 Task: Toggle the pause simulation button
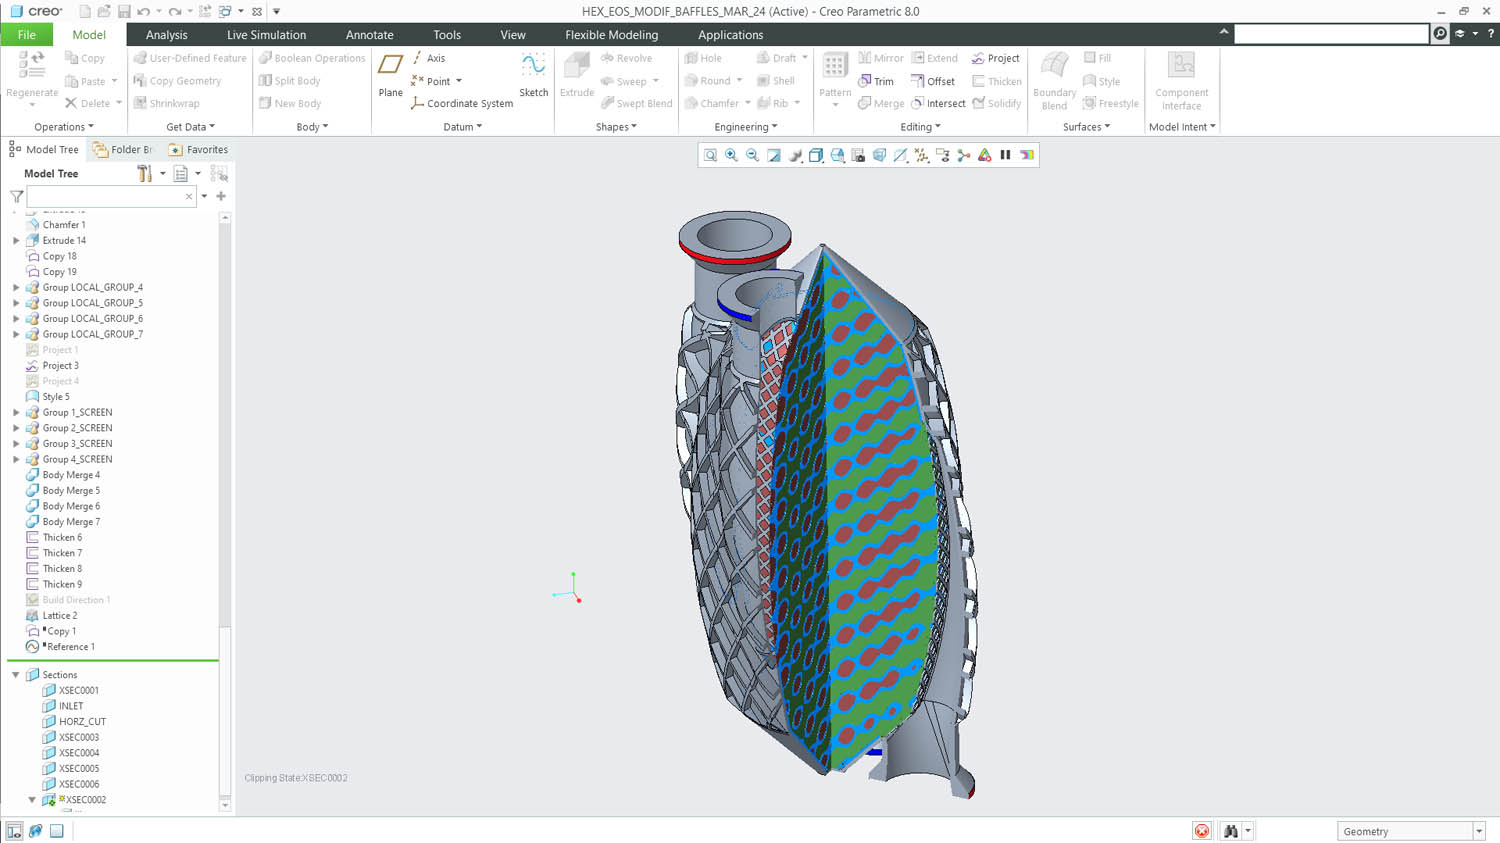pyautogui.click(x=1005, y=155)
